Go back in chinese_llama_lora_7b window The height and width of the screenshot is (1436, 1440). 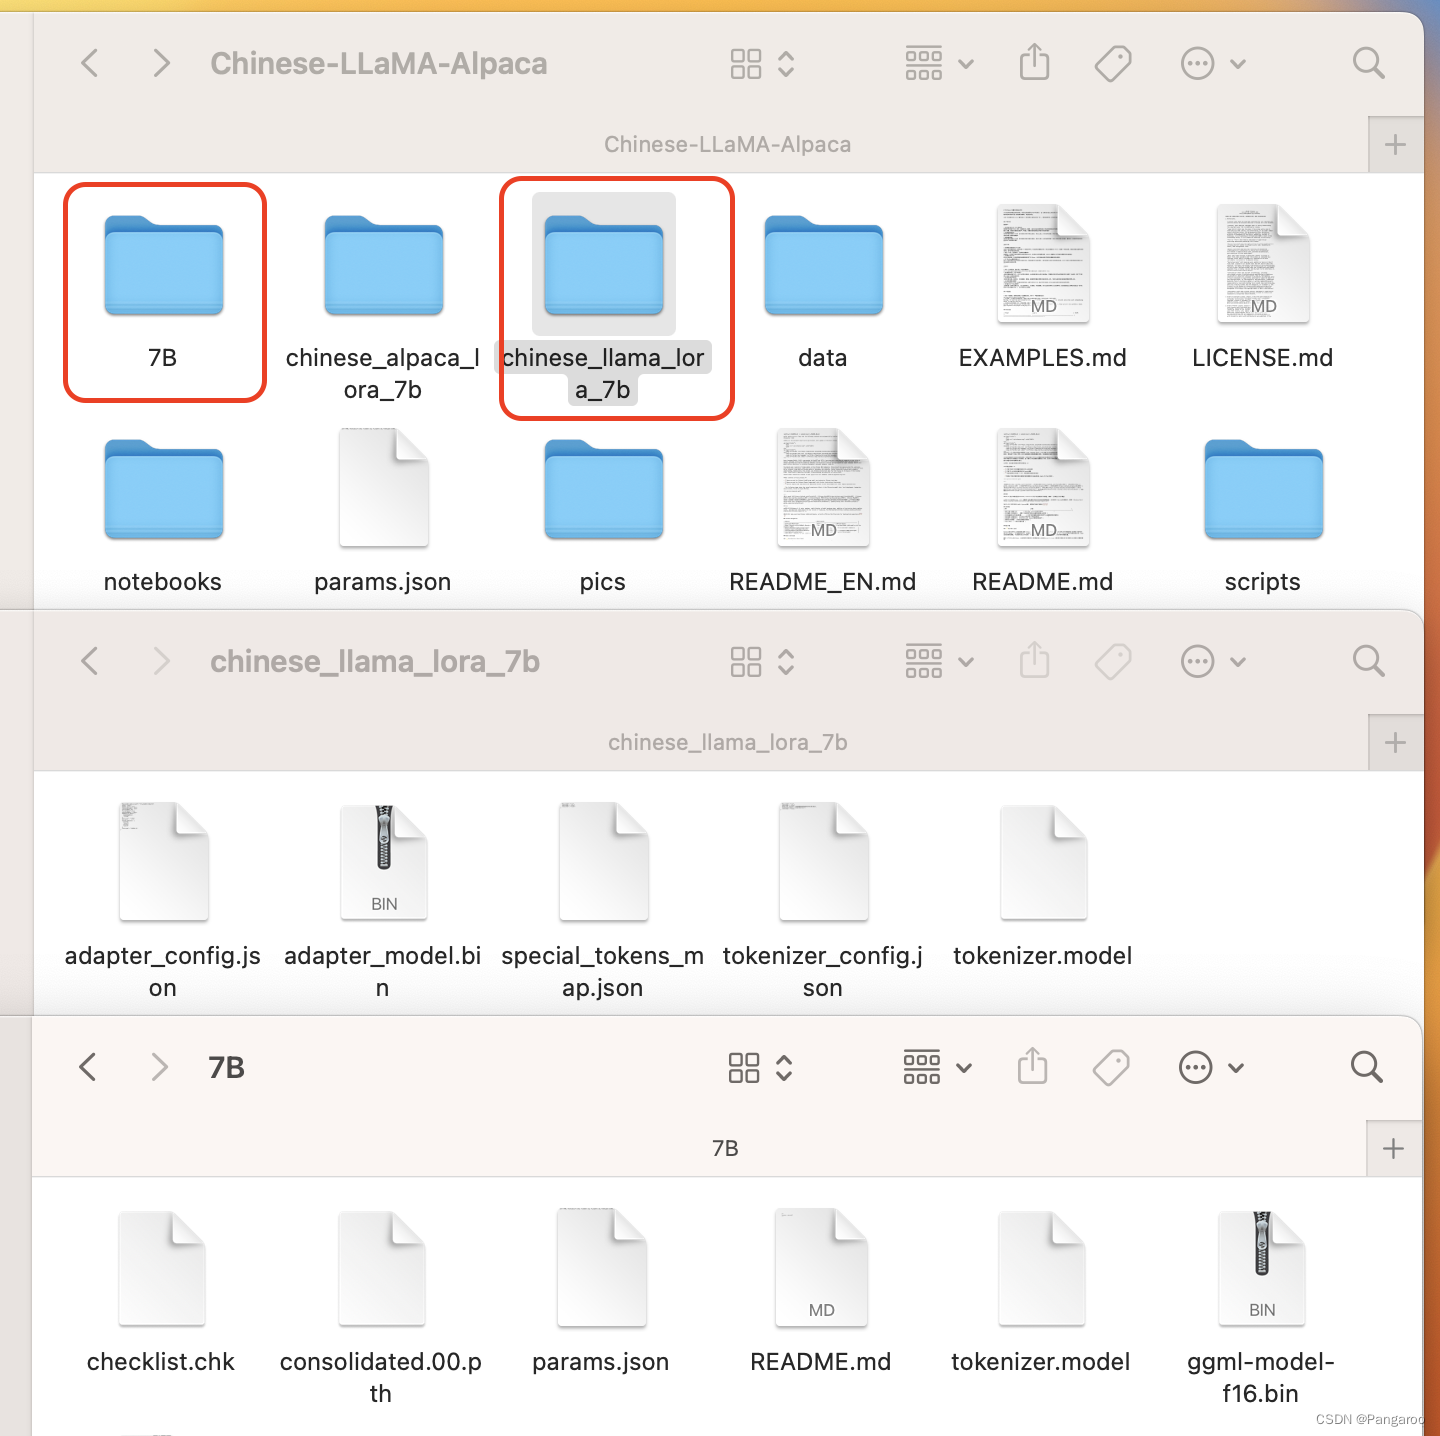[90, 661]
